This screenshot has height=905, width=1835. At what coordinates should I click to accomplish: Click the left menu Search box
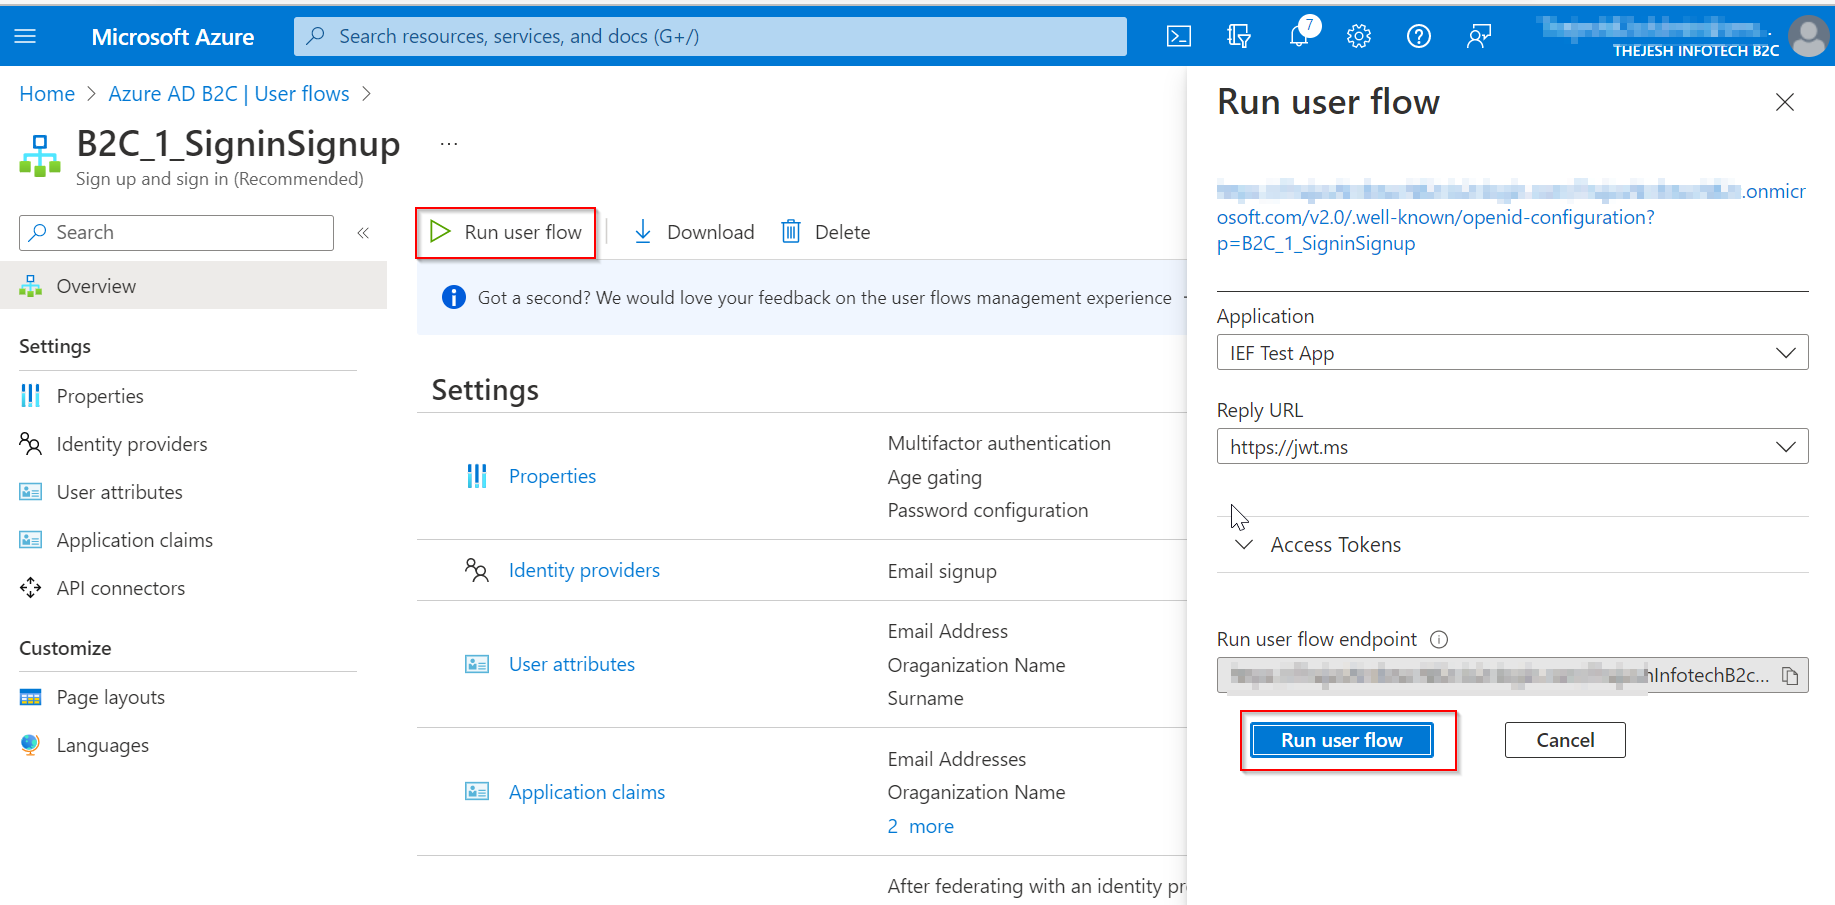click(x=176, y=233)
